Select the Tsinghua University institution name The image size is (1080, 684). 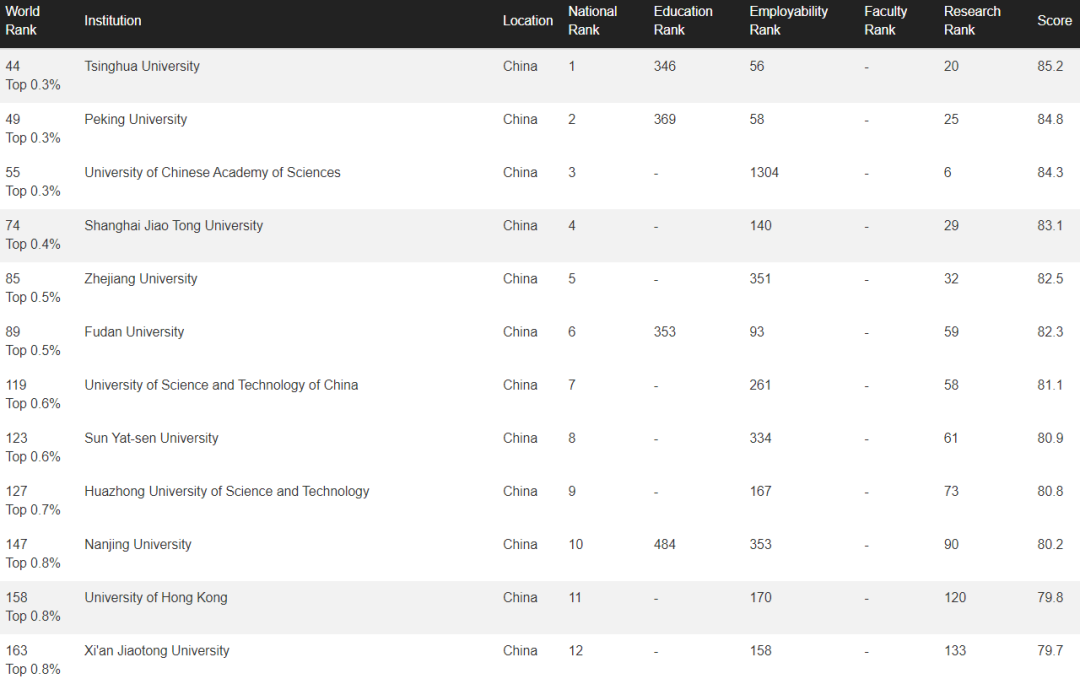(142, 66)
